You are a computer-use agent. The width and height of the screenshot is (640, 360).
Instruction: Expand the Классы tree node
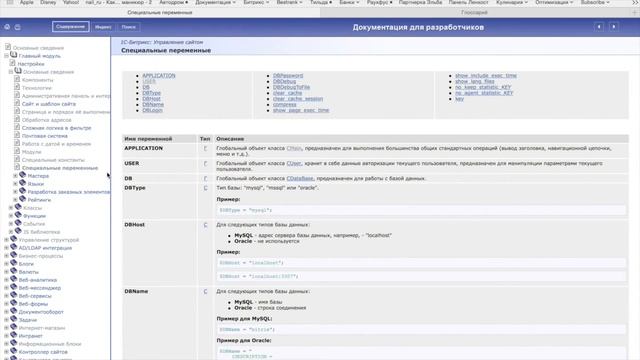click(x=11, y=208)
